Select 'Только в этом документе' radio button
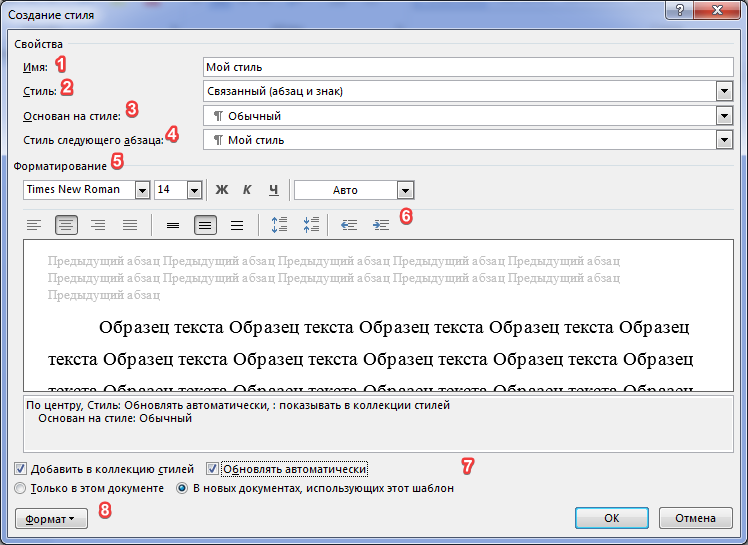 click(21, 489)
